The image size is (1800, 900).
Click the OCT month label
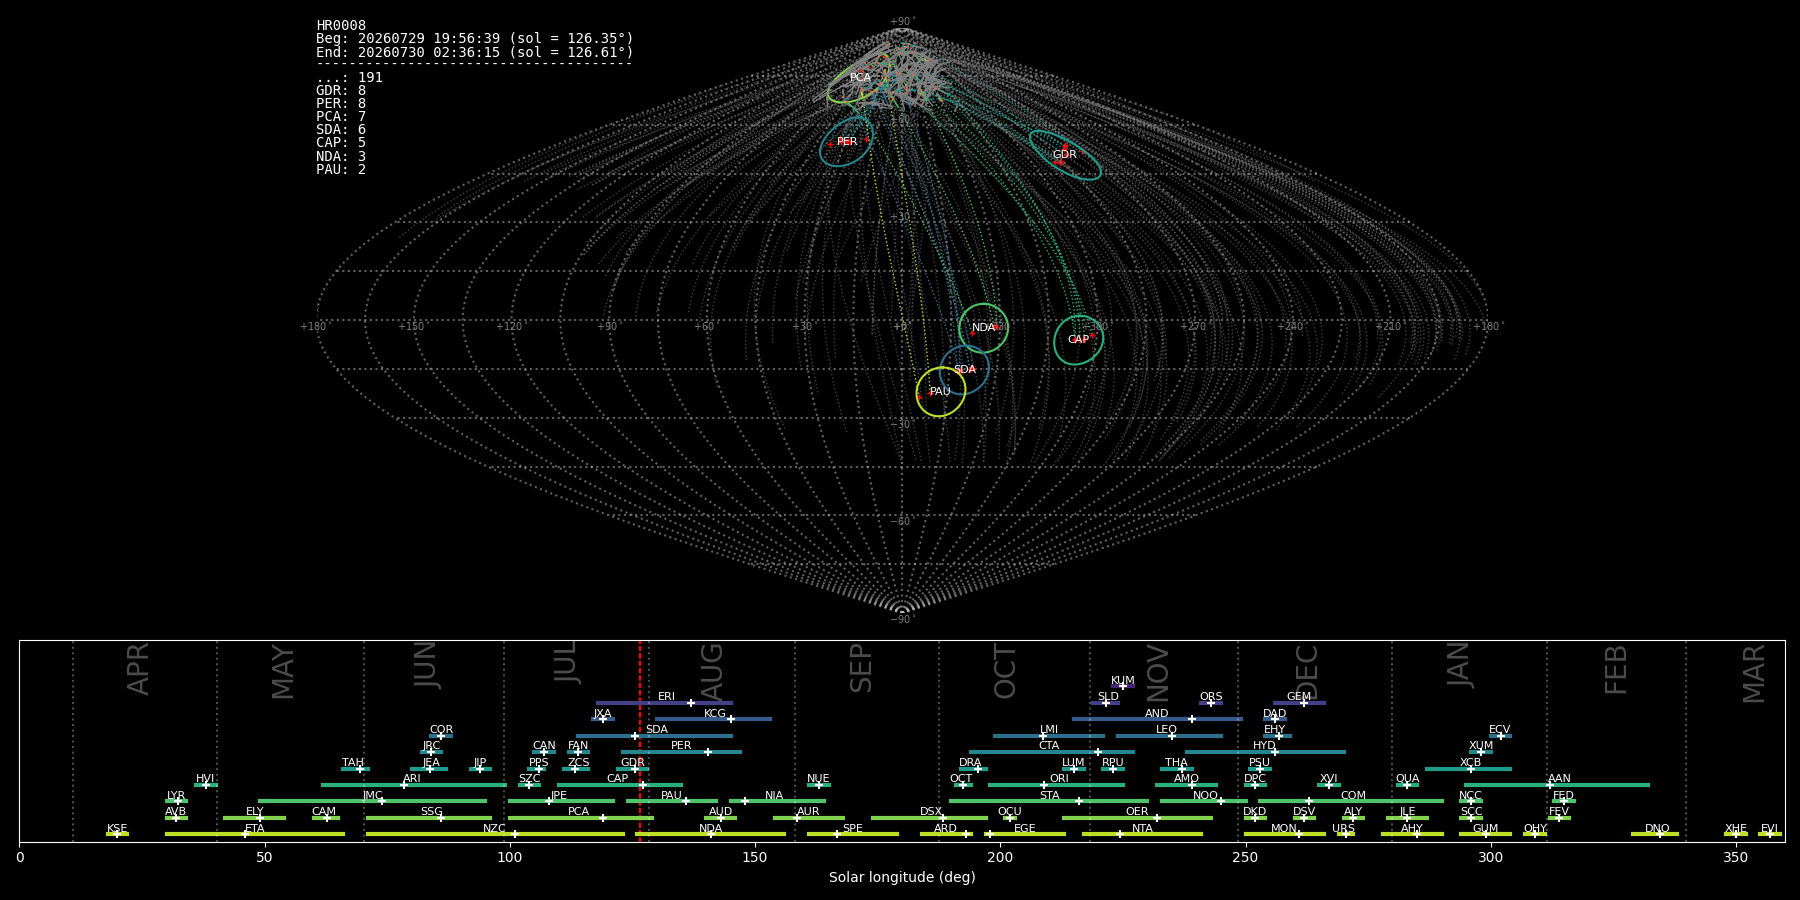pos(1005,671)
